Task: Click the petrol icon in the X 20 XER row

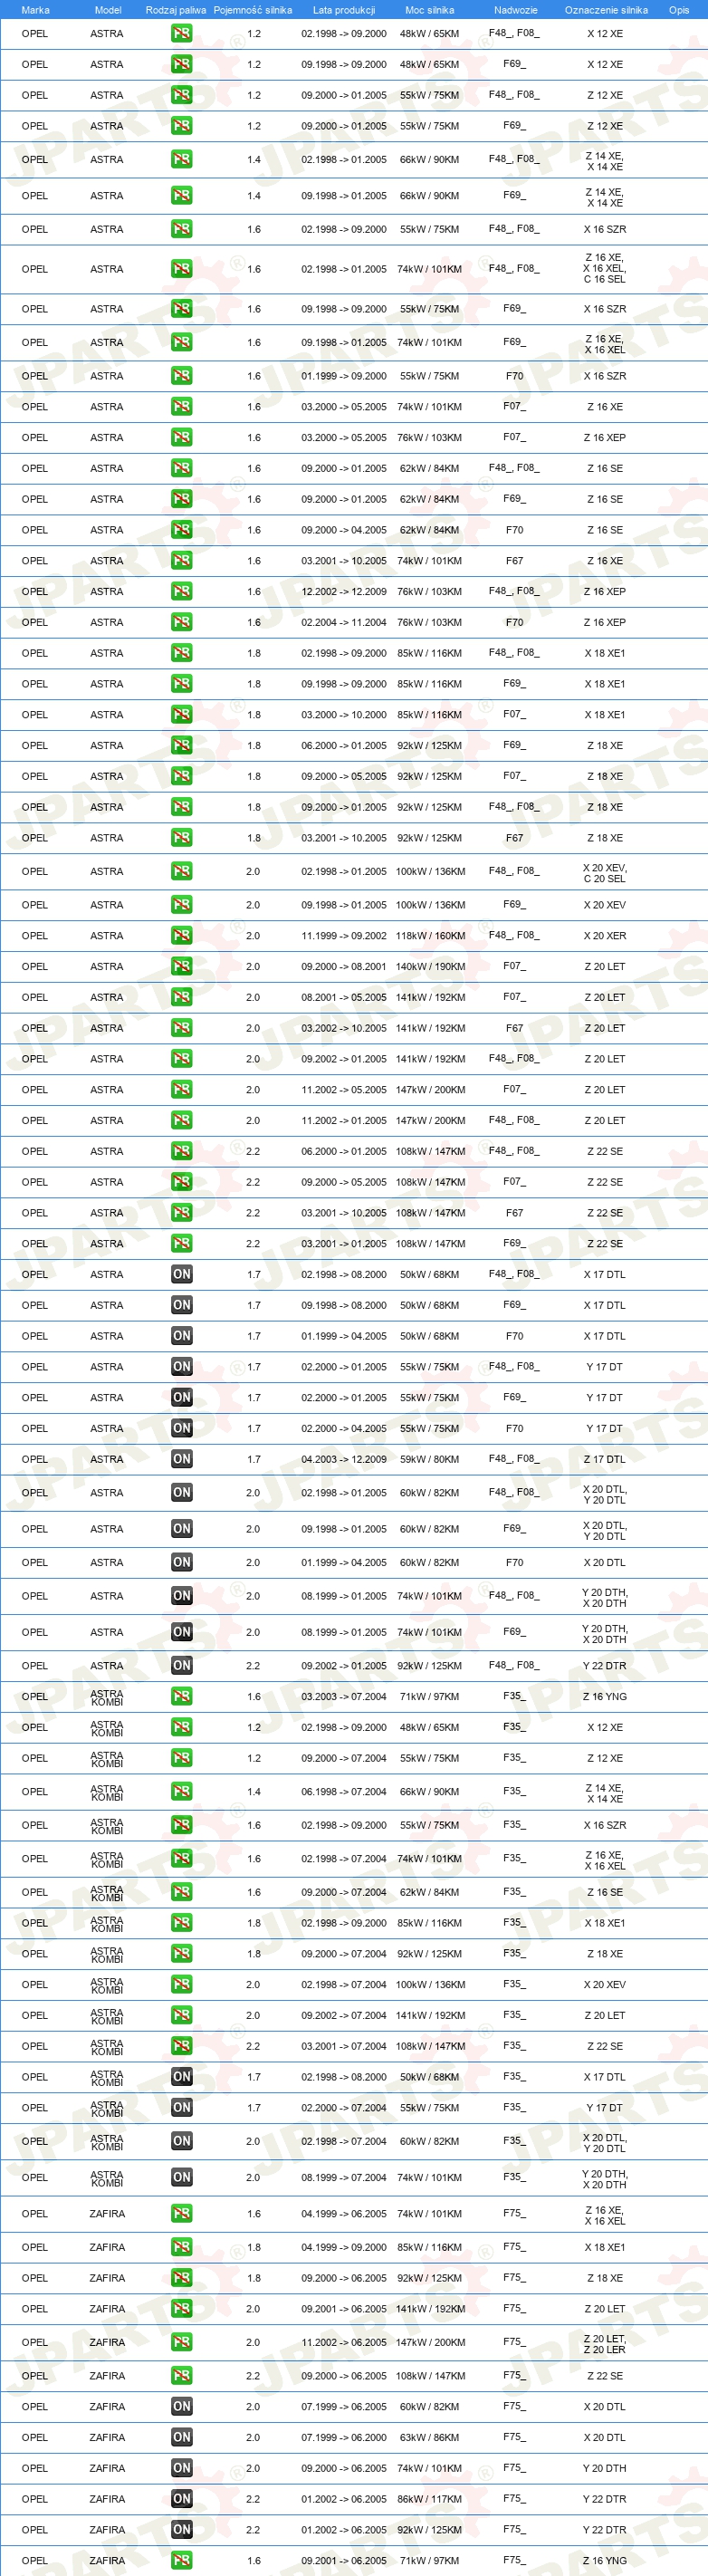Action: tap(181, 935)
